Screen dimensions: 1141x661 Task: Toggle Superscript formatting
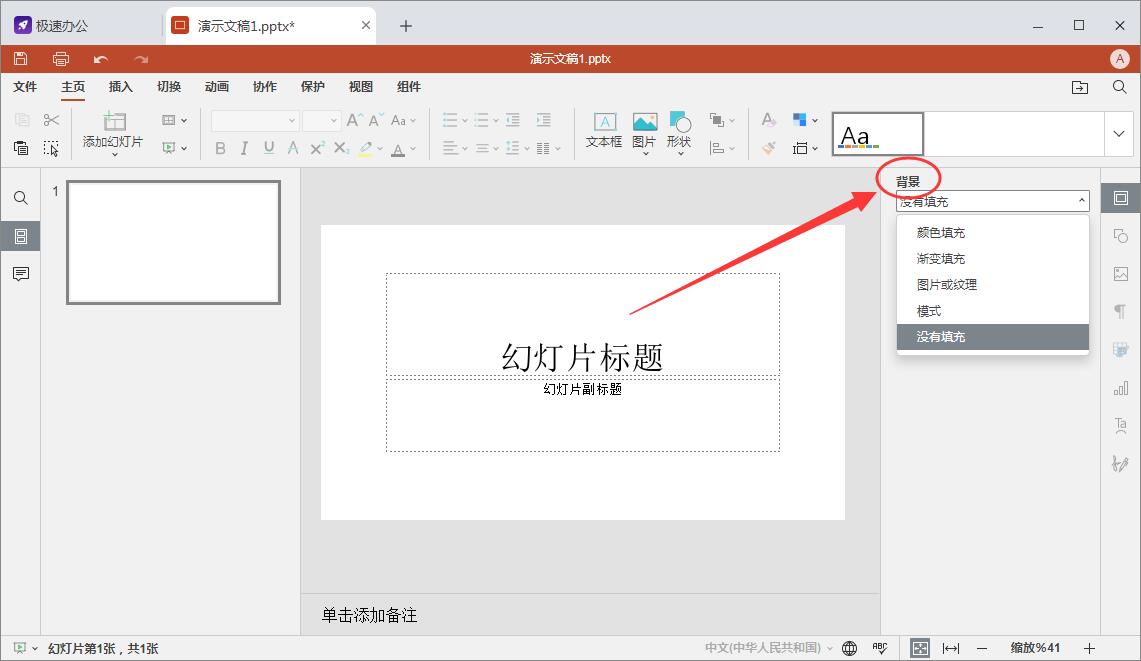[x=317, y=149]
